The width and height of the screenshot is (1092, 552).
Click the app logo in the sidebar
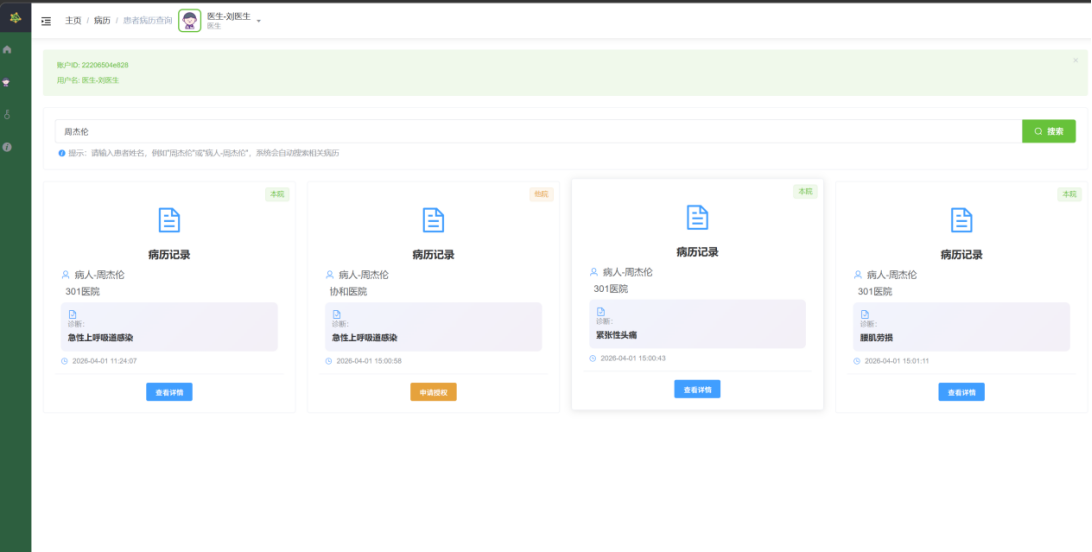tap(15, 17)
